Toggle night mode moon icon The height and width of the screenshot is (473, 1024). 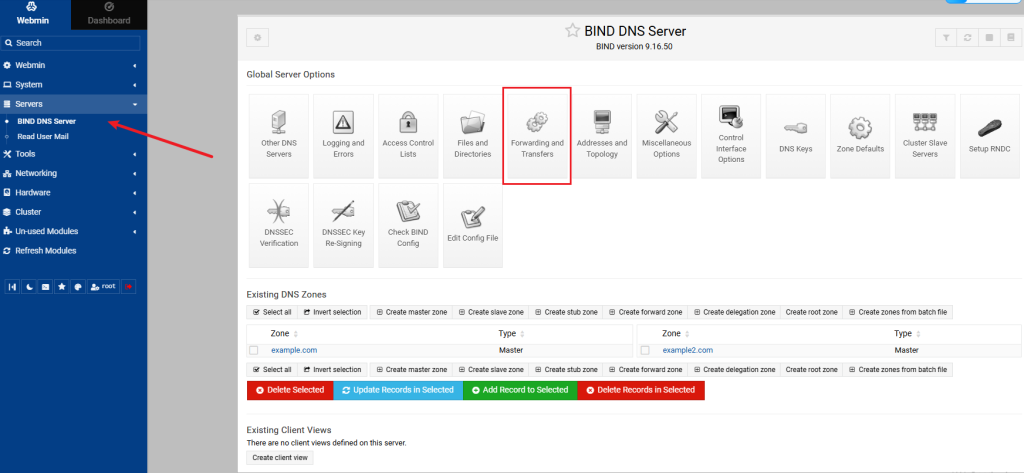[x=29, y=287]
